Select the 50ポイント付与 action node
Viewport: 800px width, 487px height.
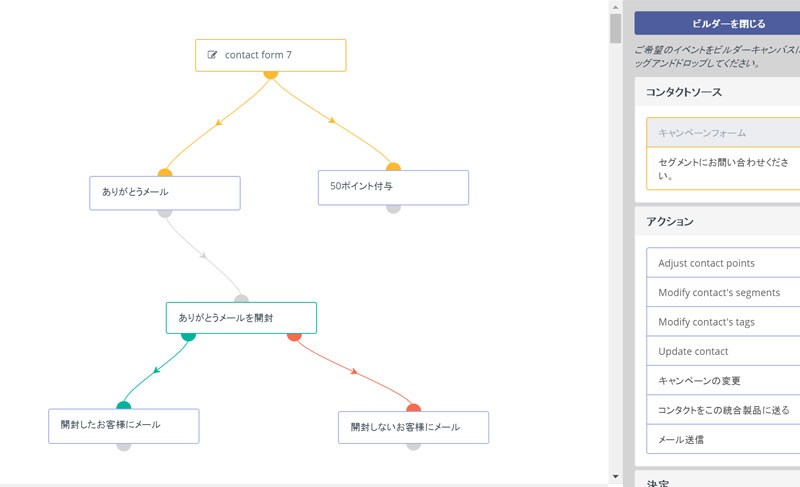(x=393, y=188)
